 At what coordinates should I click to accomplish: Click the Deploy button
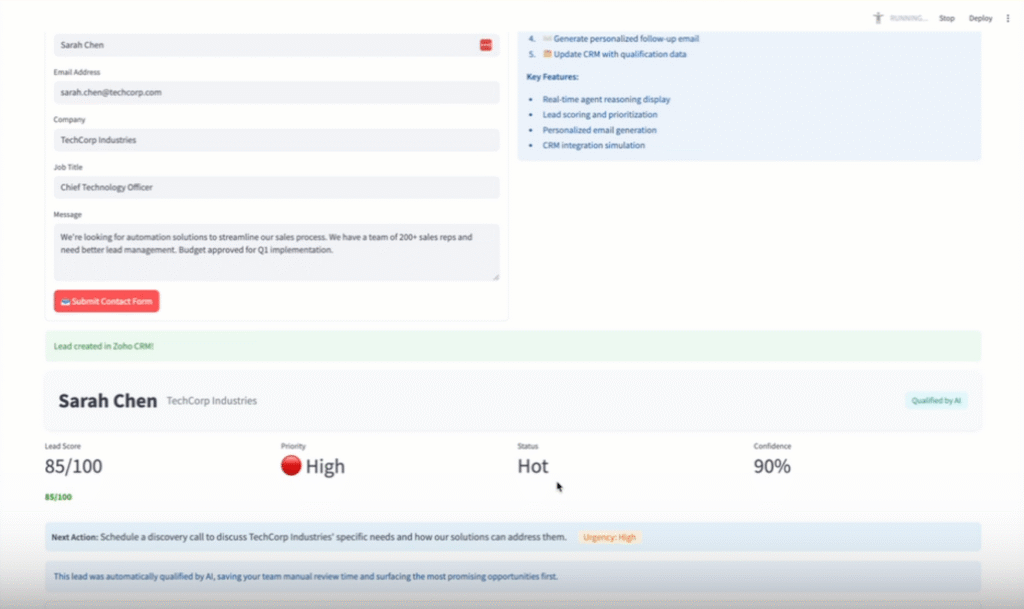click(980, 18)
